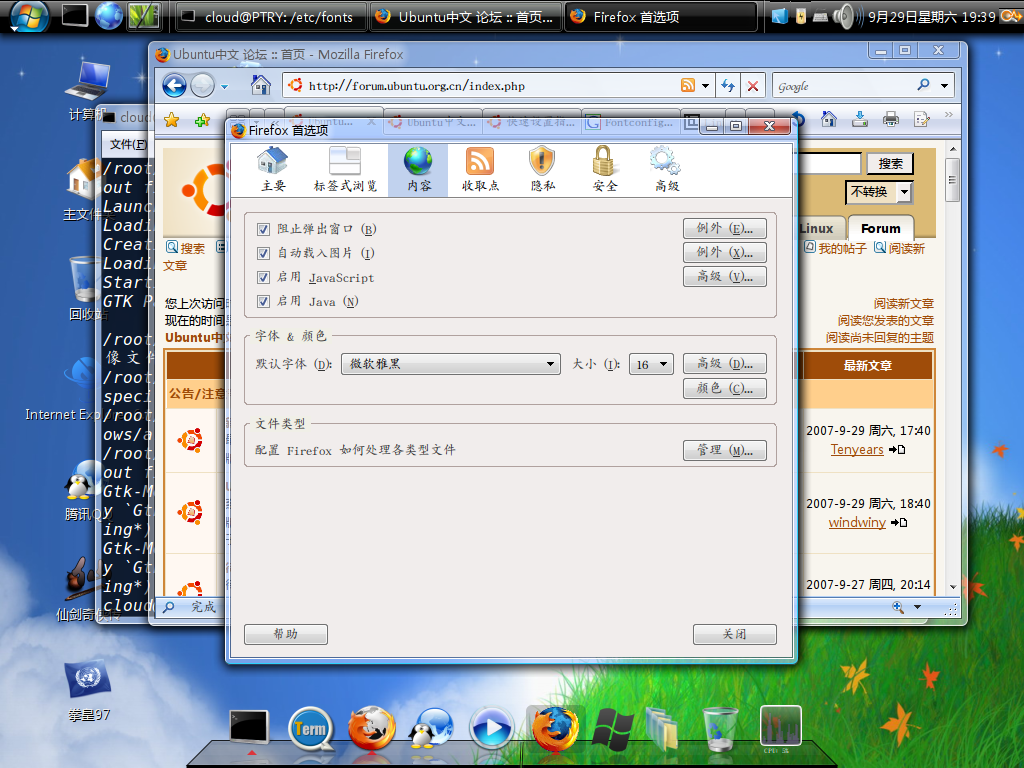
Task: Toggle the 自动载入图片 checkbox
Action: point(263,253)
